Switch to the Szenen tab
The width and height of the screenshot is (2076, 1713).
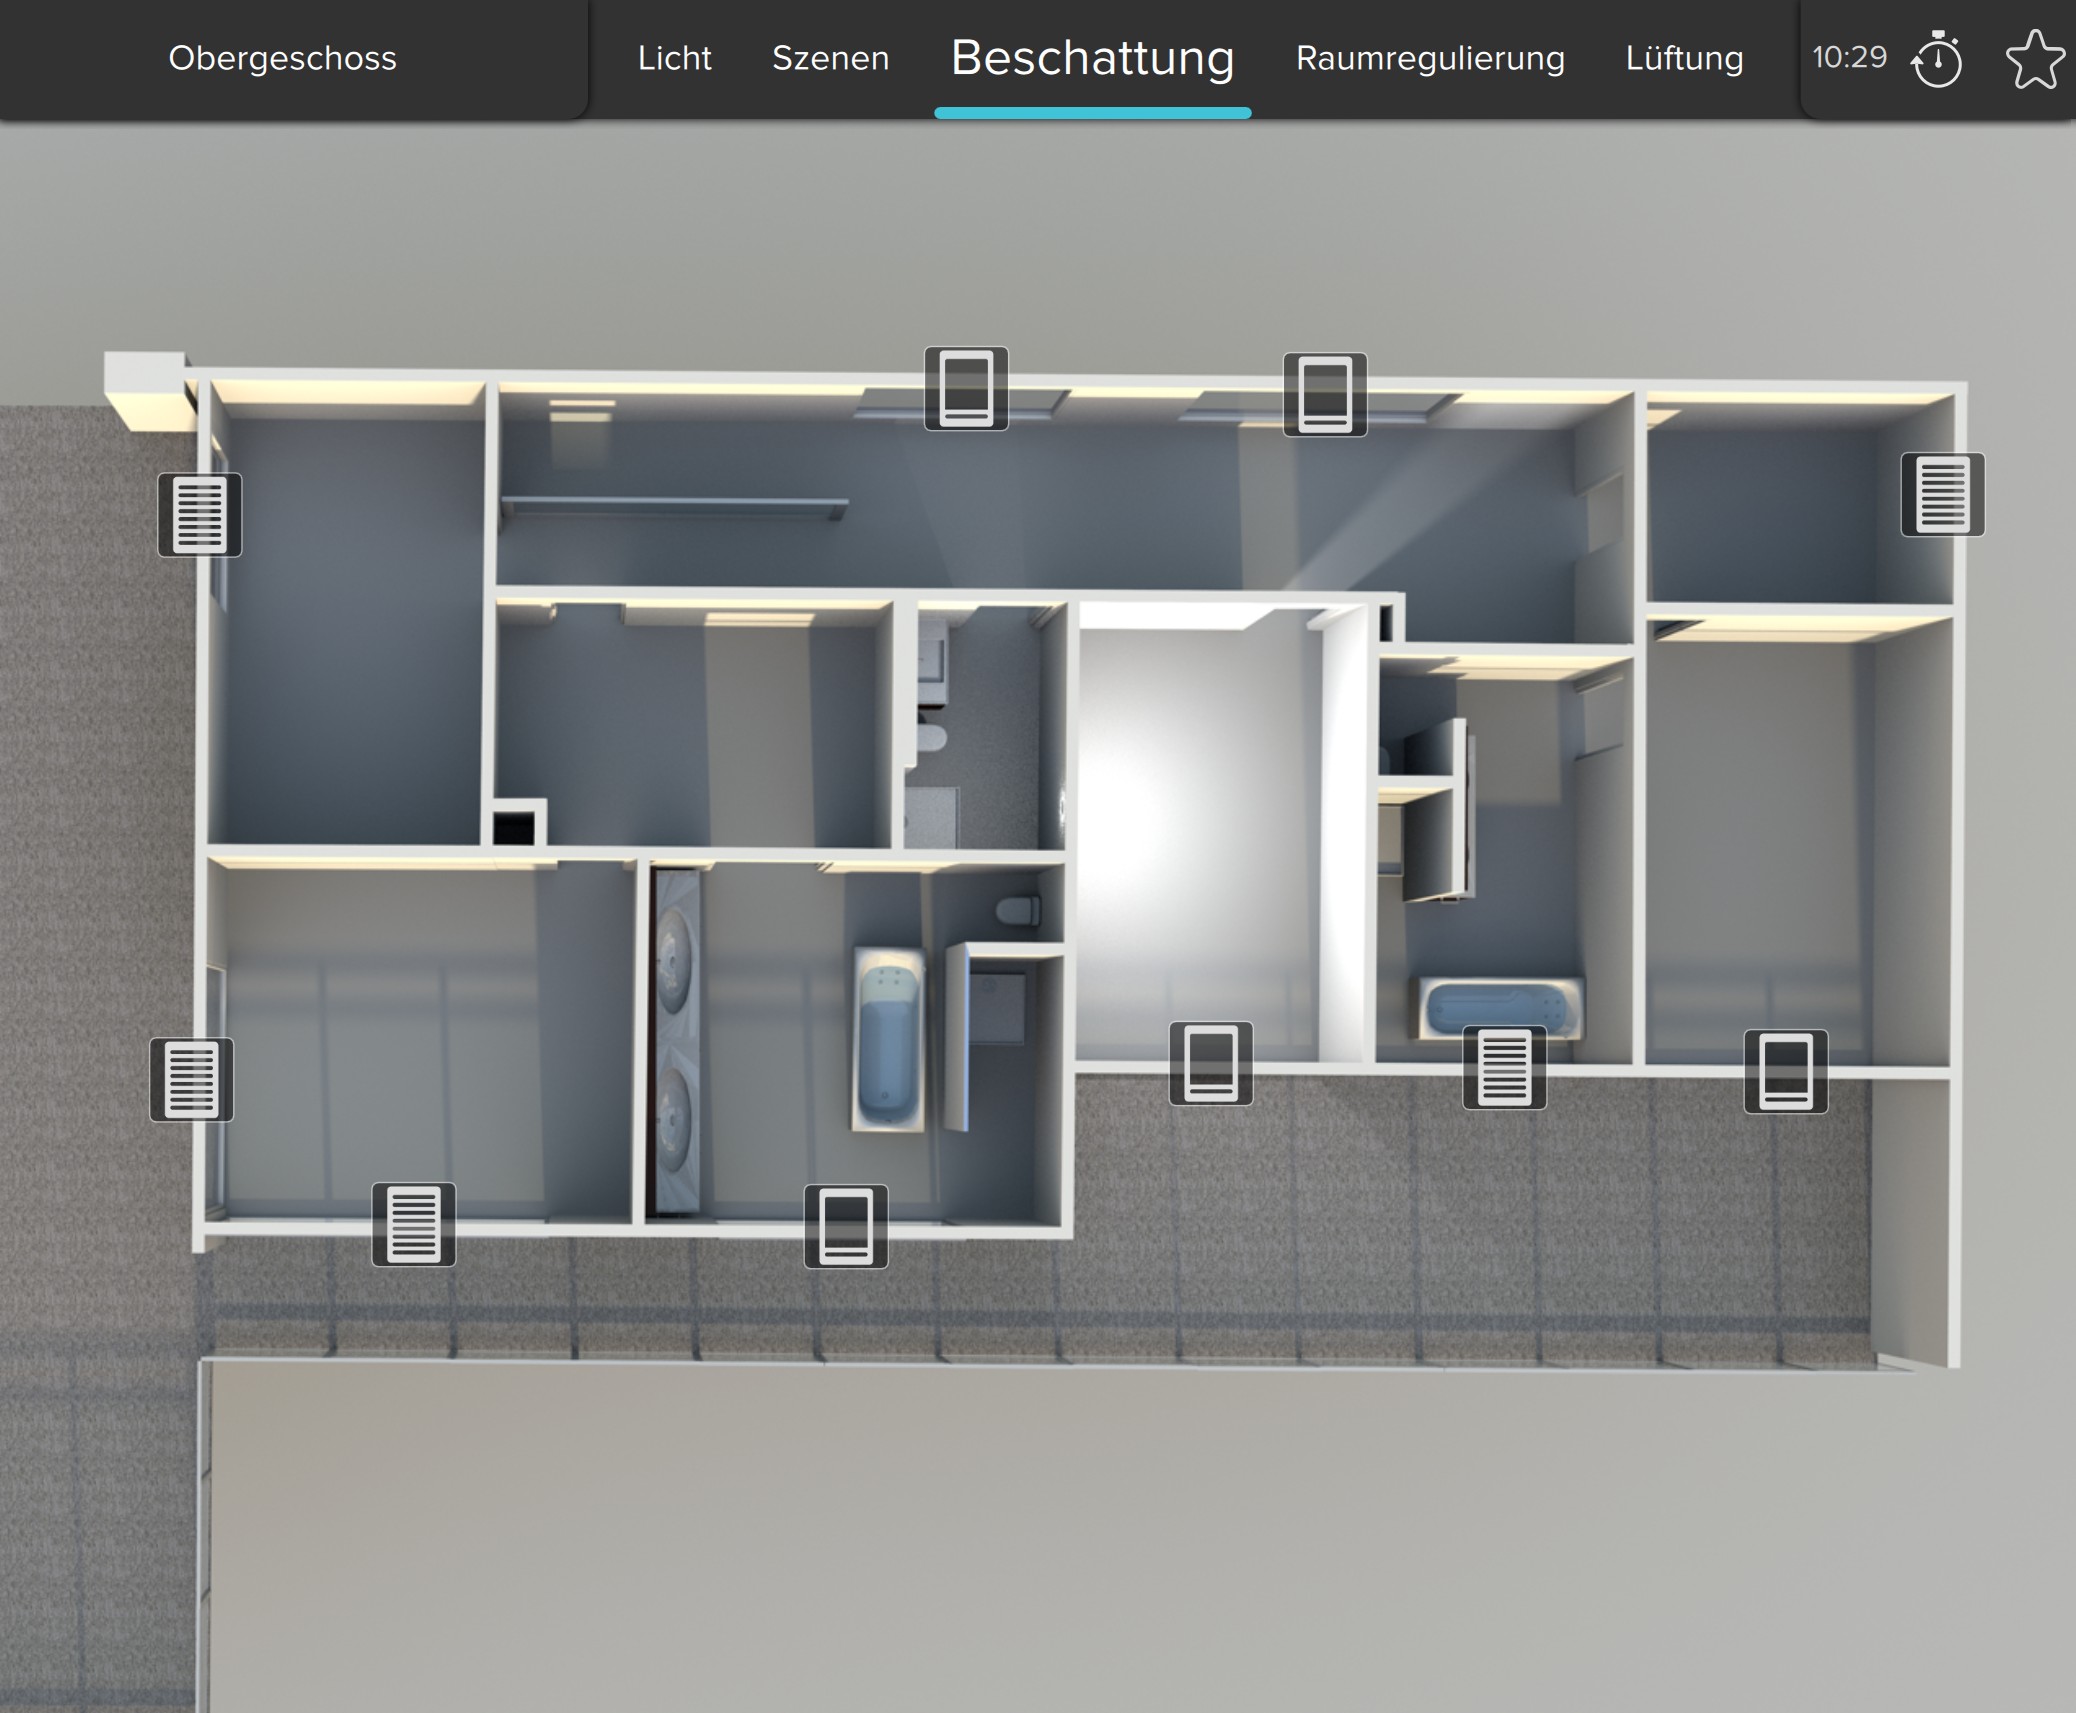tap(830, 58)
